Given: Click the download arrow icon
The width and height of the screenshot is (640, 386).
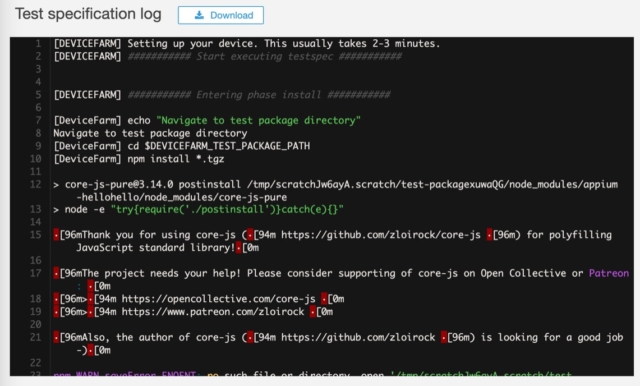Looking at the screenshot, I should coord(199,15).
